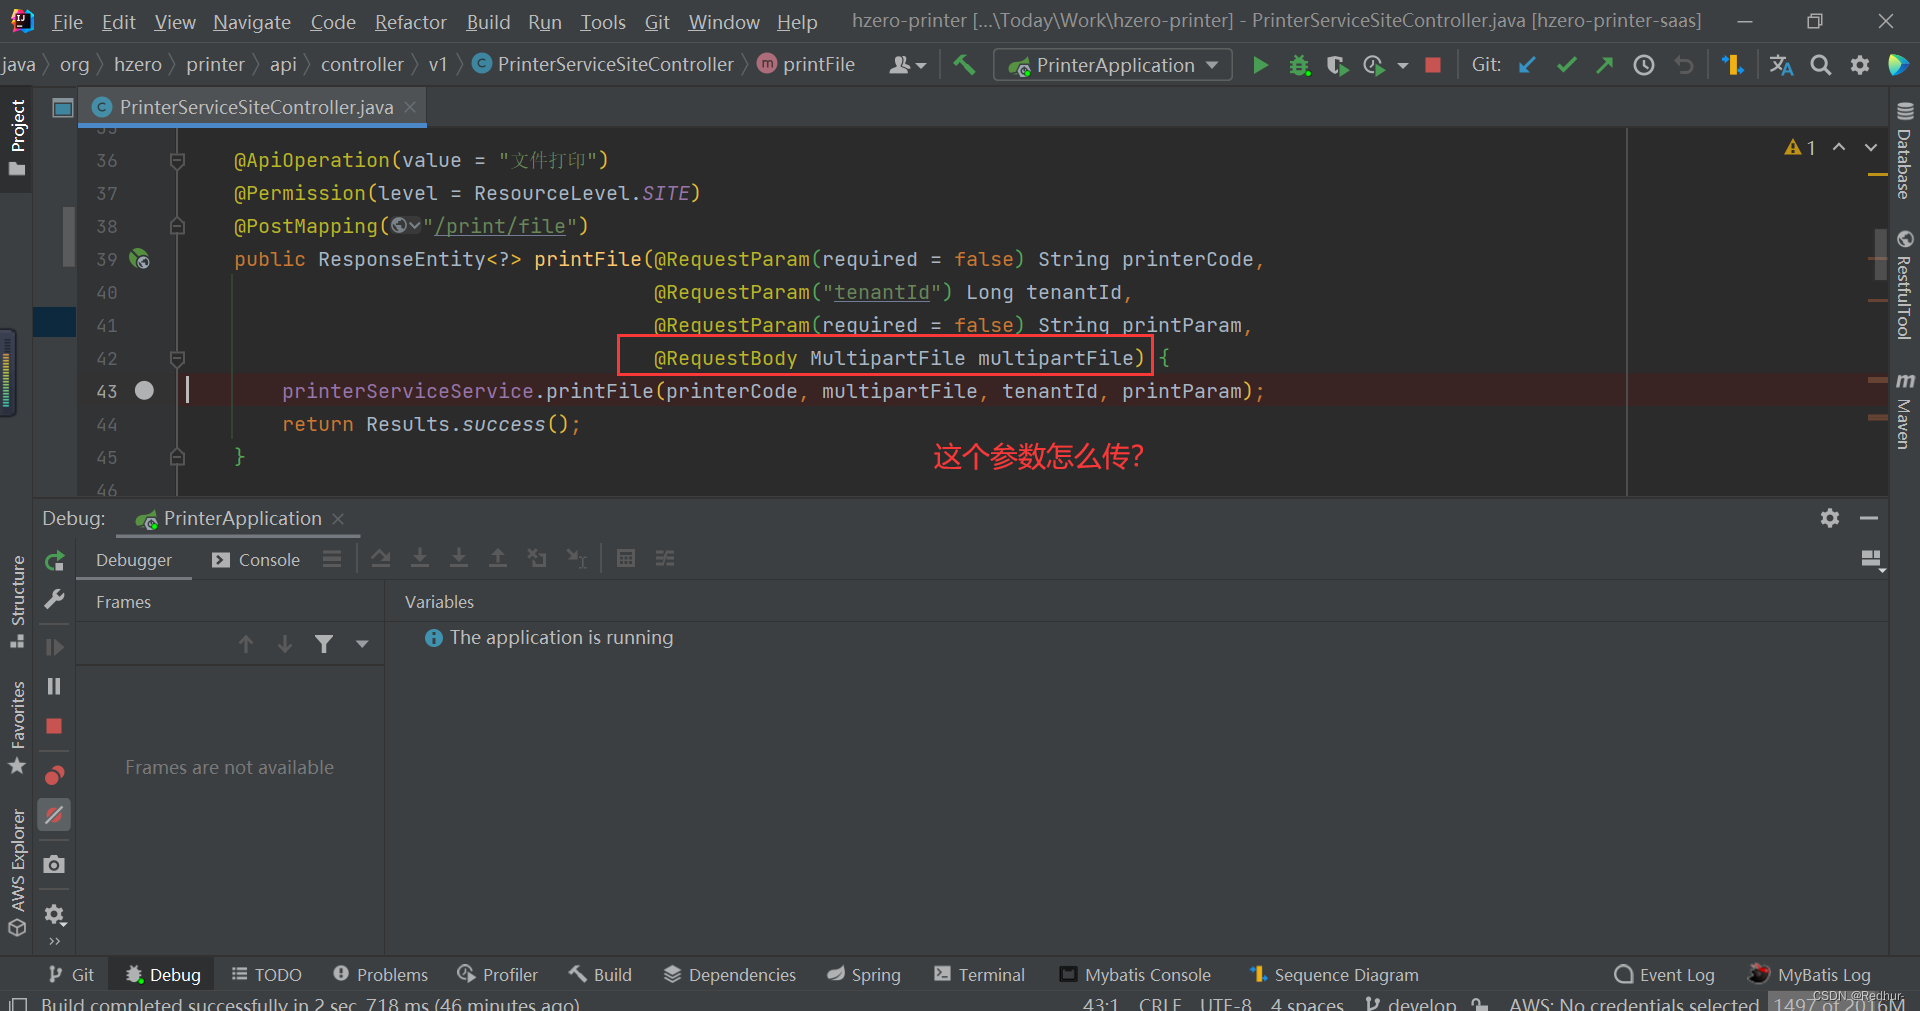Open the Refactor menu
The width and height of the screenshot is (1920, 1011).
pos(410,21)
